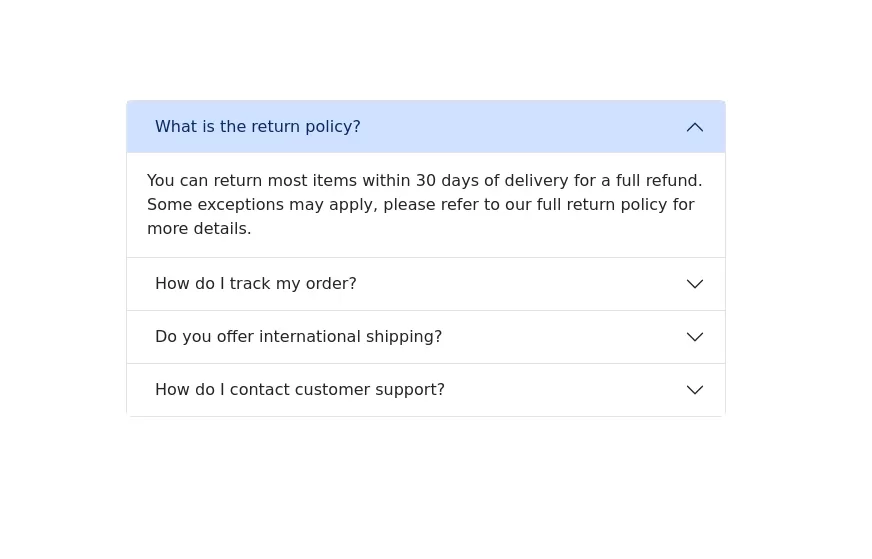Expand "Do you offer international shipping?"
Screen dimensions: 872x559
[x=425, y=337]
